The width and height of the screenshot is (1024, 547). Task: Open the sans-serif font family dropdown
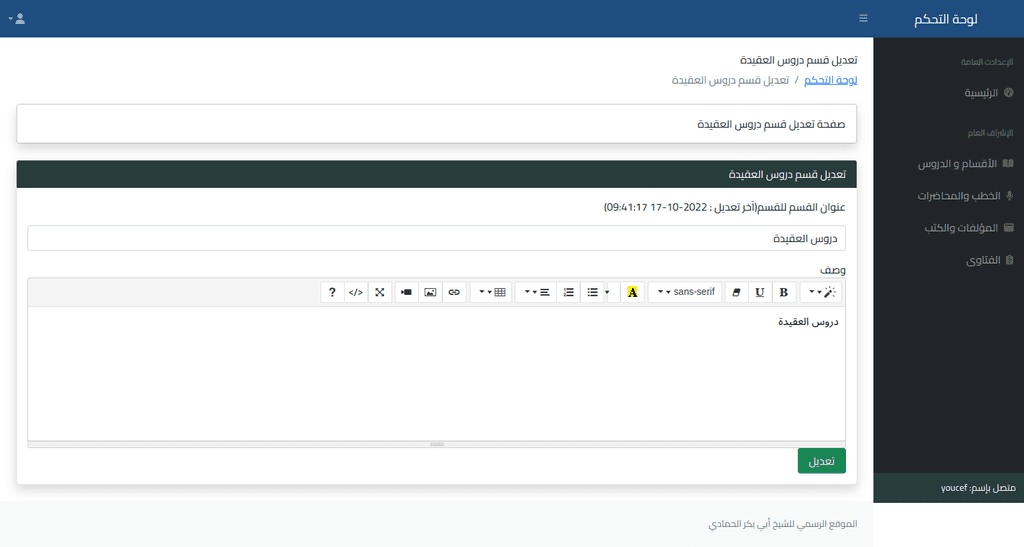[x=685, y=292]
